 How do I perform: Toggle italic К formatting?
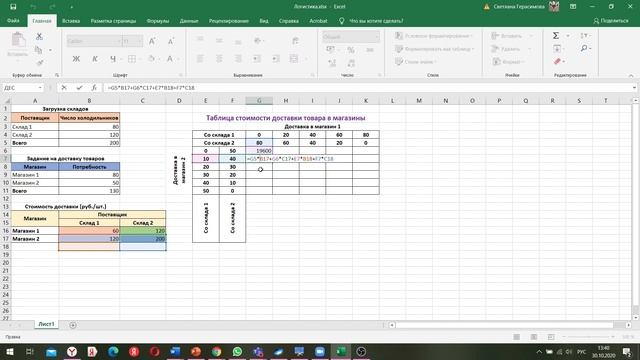coord(95,59)
